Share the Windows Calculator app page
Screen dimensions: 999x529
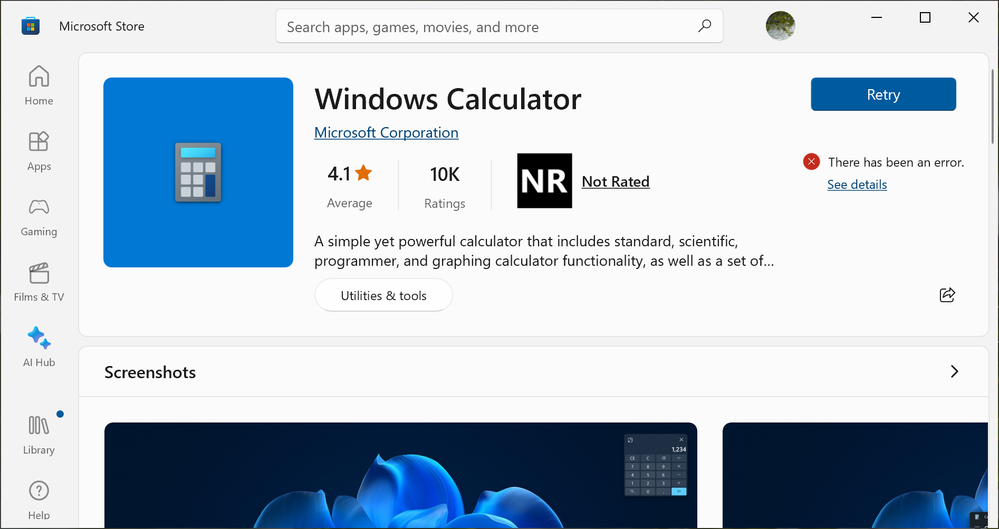pyautogui.click(x=947, y=294)
